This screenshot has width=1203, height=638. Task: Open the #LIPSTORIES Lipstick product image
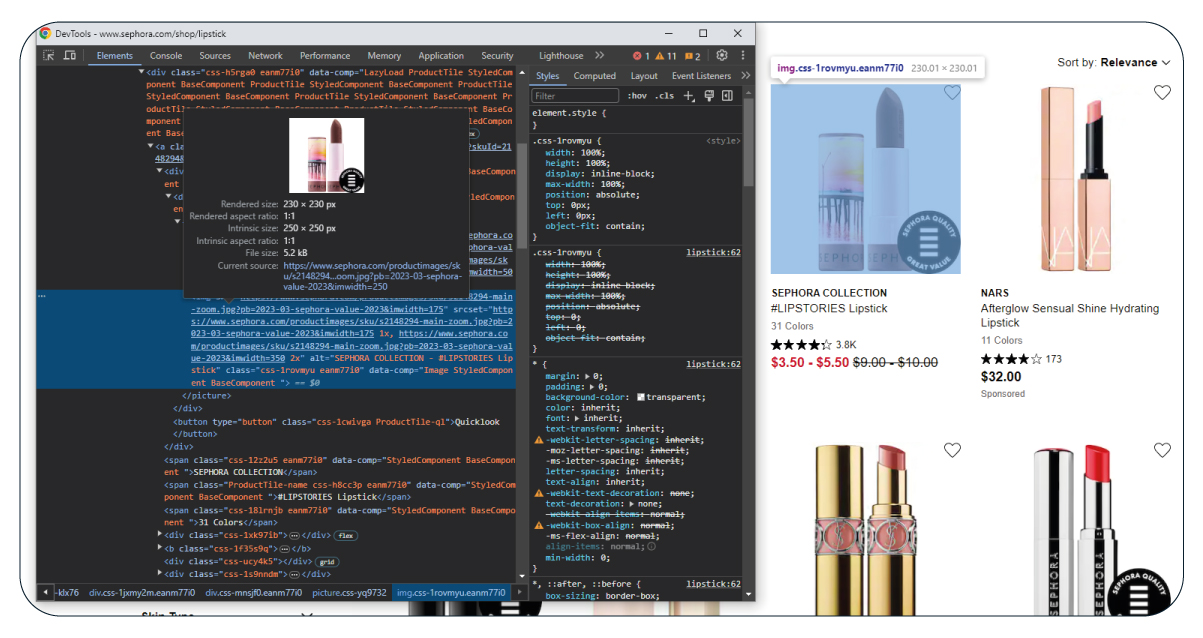click(866, 179)
